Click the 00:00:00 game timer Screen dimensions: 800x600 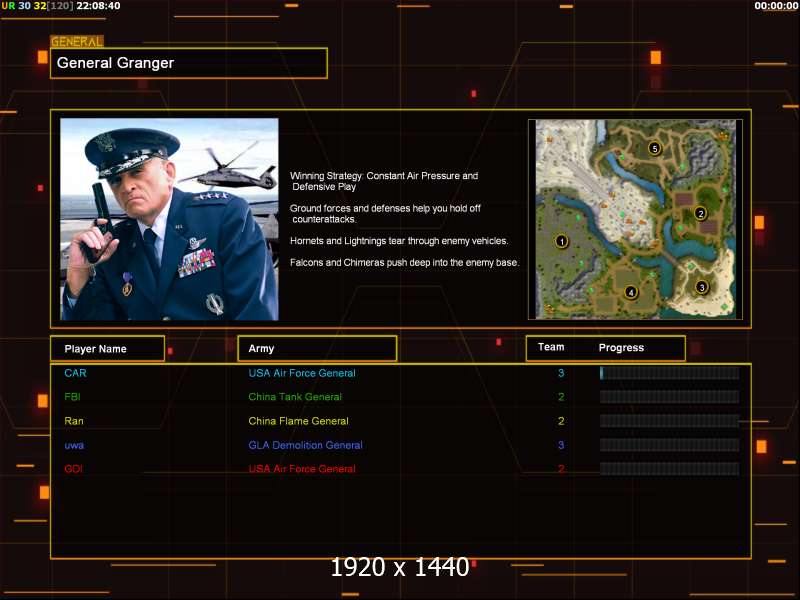click(x=776, y=6)
